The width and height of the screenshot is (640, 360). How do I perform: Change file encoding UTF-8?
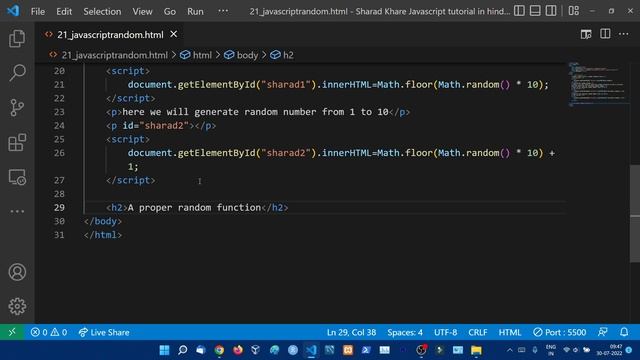[x=445, y=332]
